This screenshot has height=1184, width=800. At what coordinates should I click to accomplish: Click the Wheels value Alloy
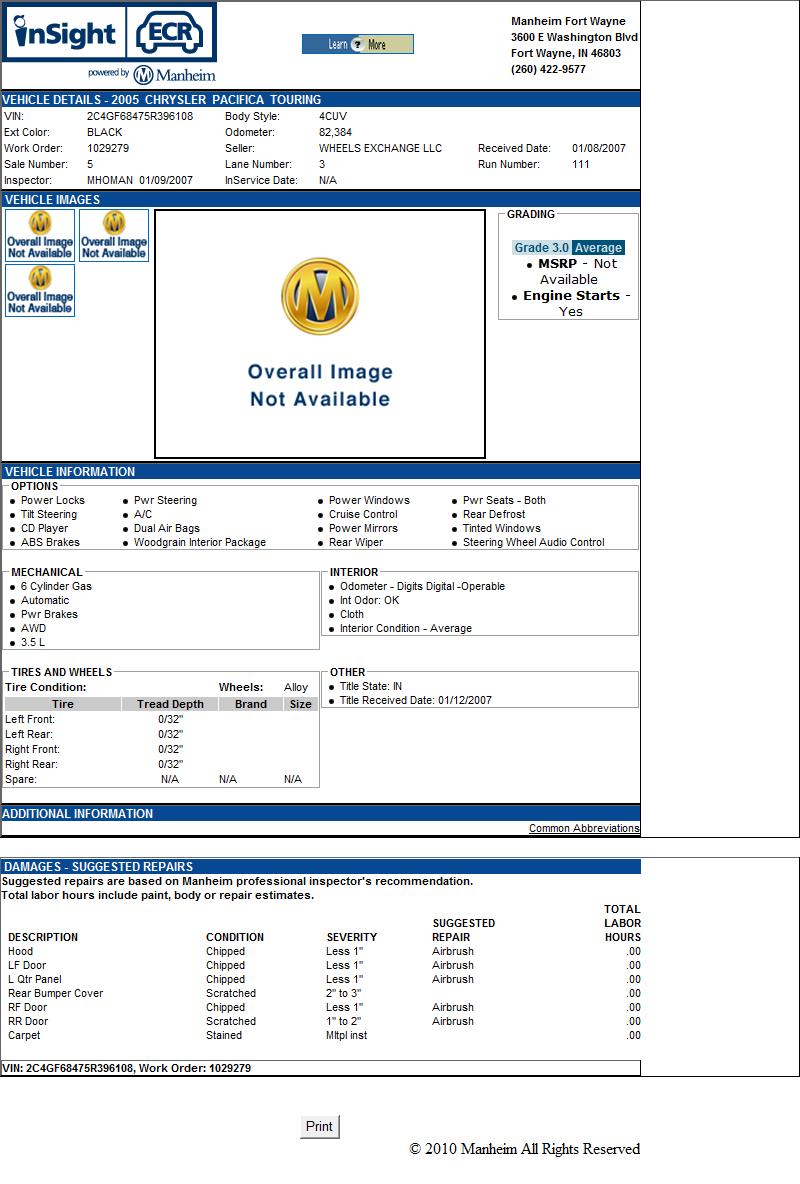pos(296,687)
